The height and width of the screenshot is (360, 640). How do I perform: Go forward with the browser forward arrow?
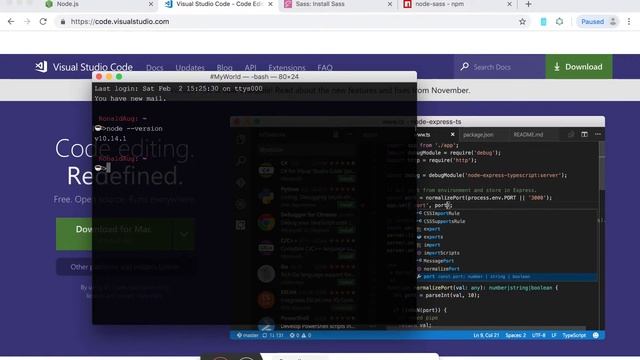click(x=27, y=22)
